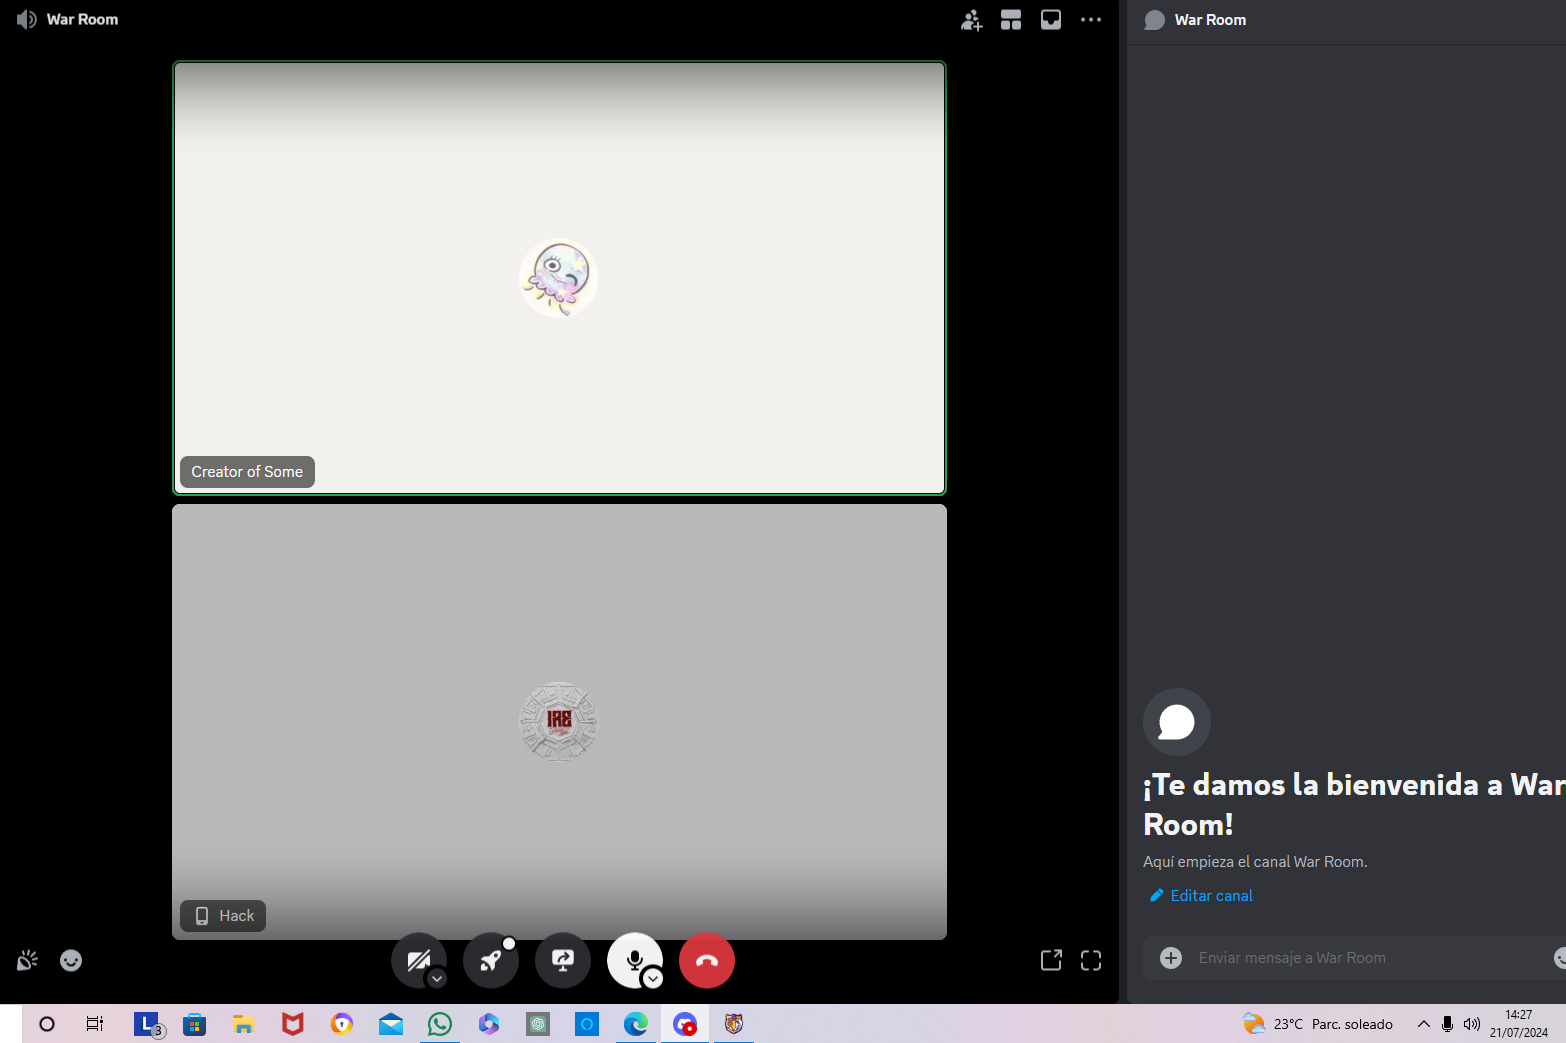Open the attachment plus button in chat

coord(1171,958)
